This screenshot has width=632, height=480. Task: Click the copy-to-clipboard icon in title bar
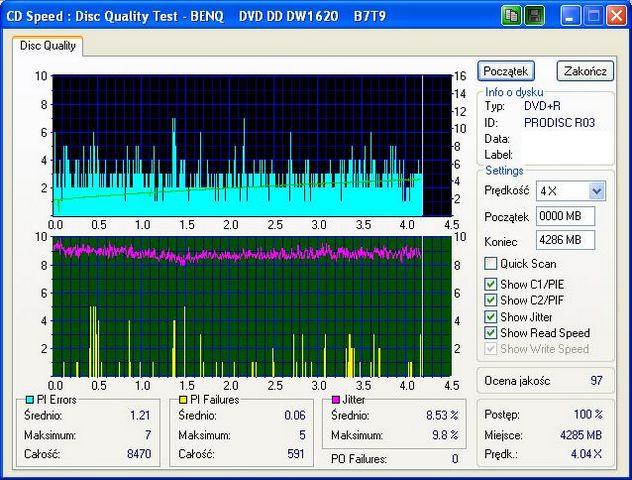click(512, 16)
